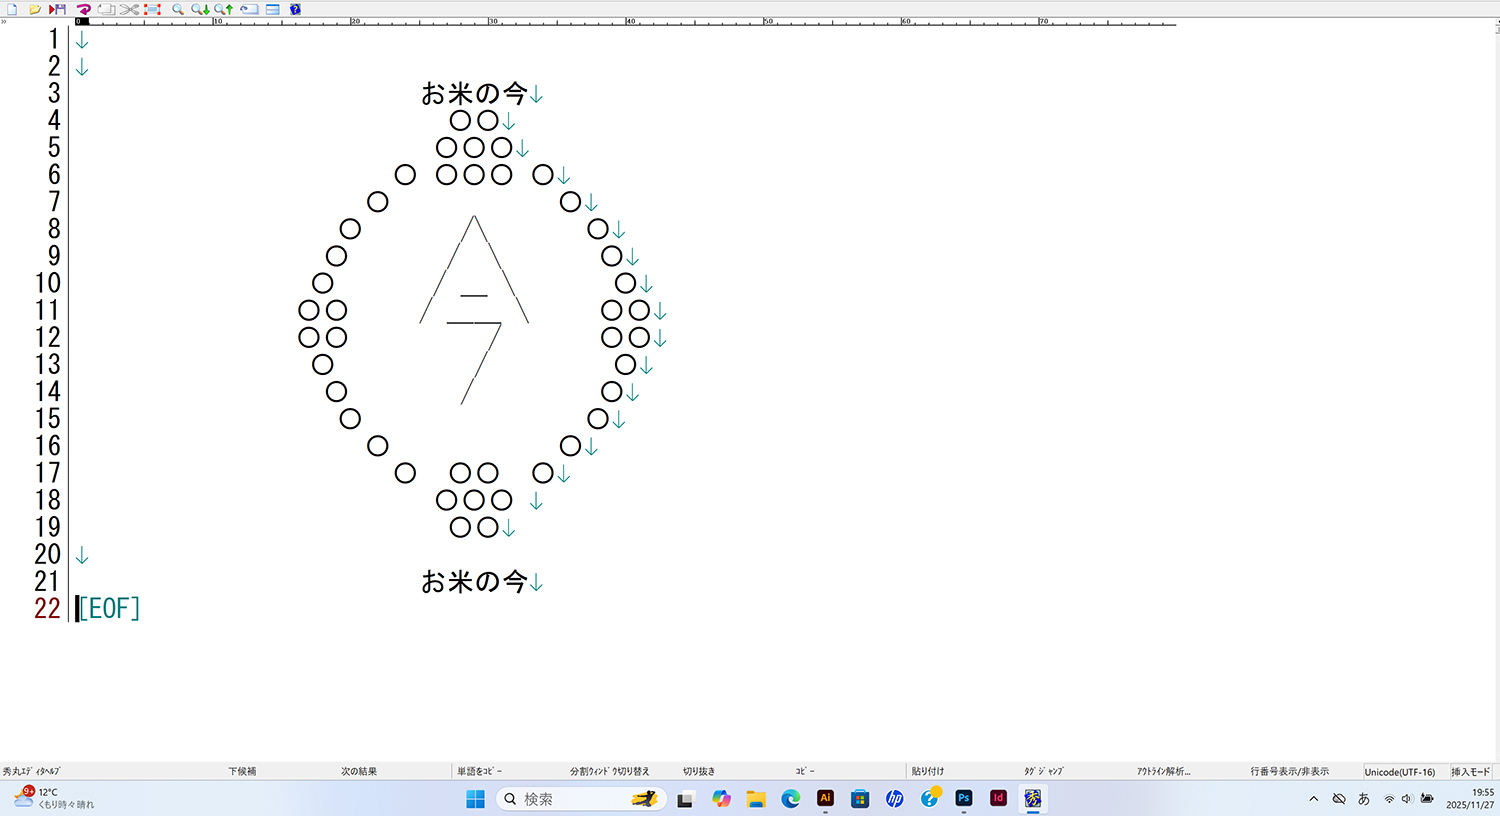Open help with the question mark icon
The width and height of the screenshot is (1500, 816).
[295, 9]
